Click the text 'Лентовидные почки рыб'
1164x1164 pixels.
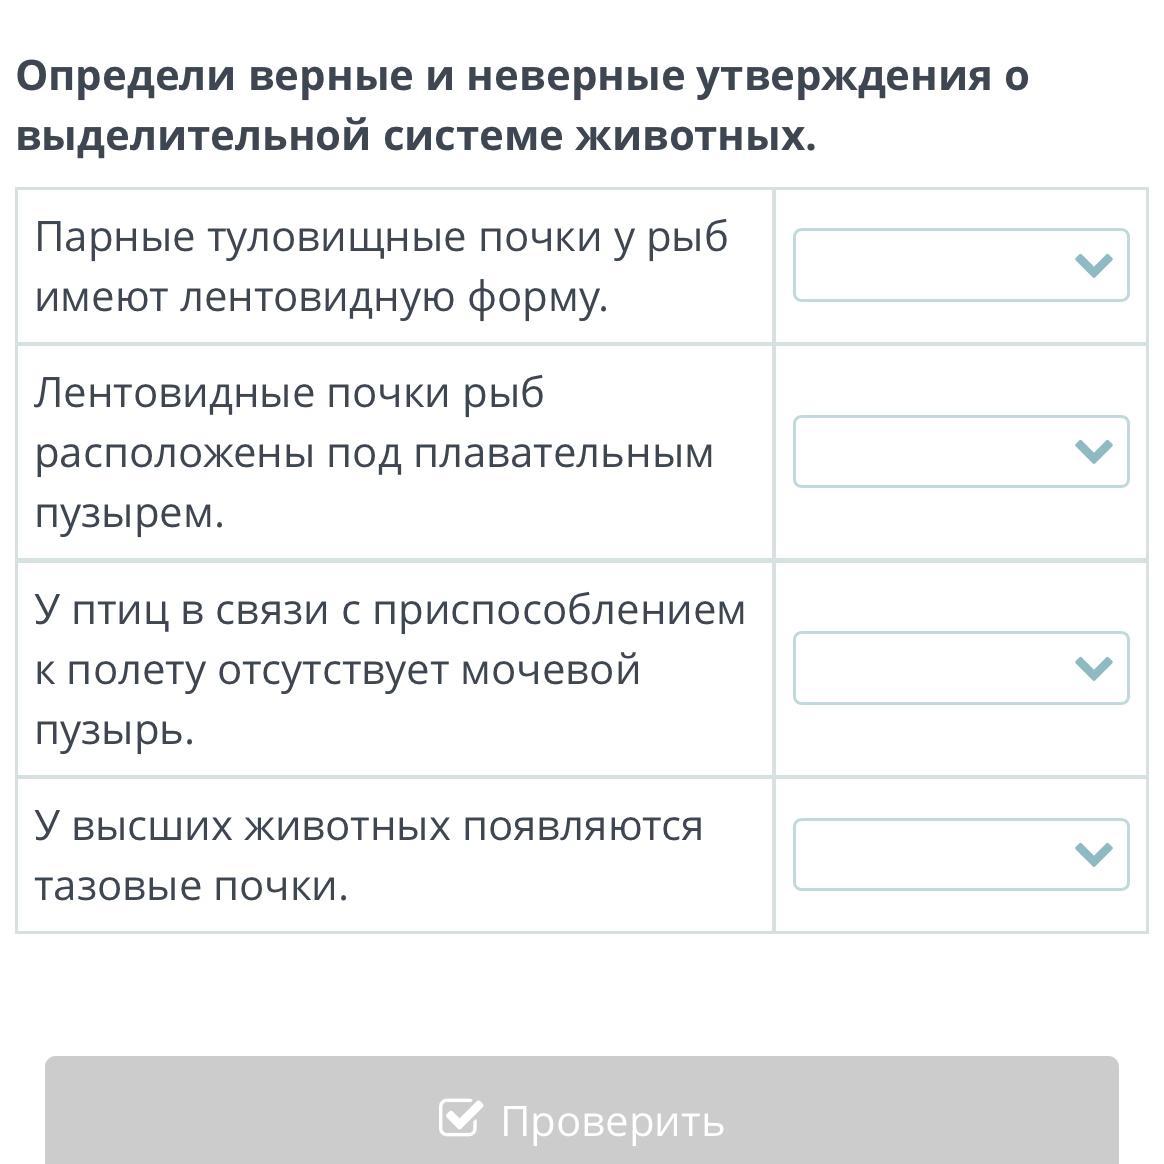[x=289, y=393]
